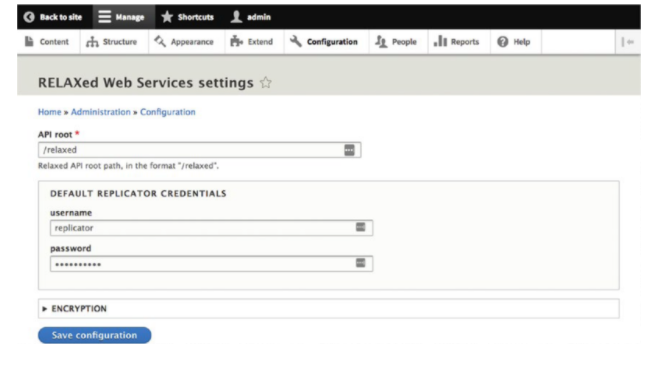
Task: Click the Relaxed API root path description
Action: point(129,166)
